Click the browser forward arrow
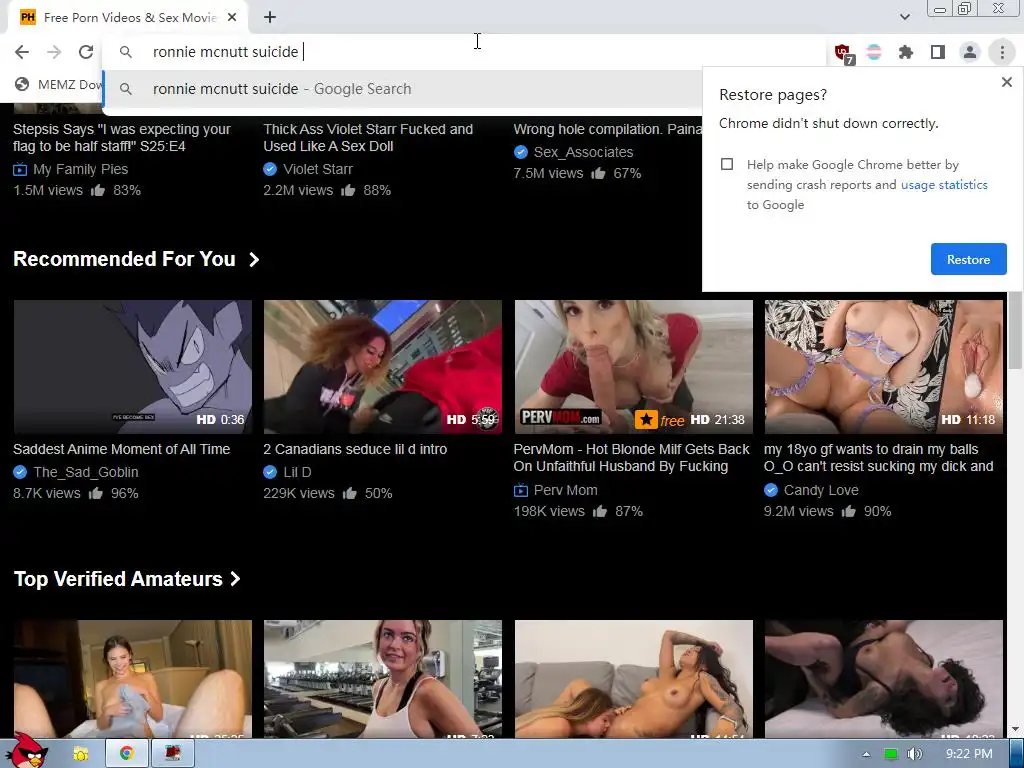1024x768 pixels. click(54, 52)
